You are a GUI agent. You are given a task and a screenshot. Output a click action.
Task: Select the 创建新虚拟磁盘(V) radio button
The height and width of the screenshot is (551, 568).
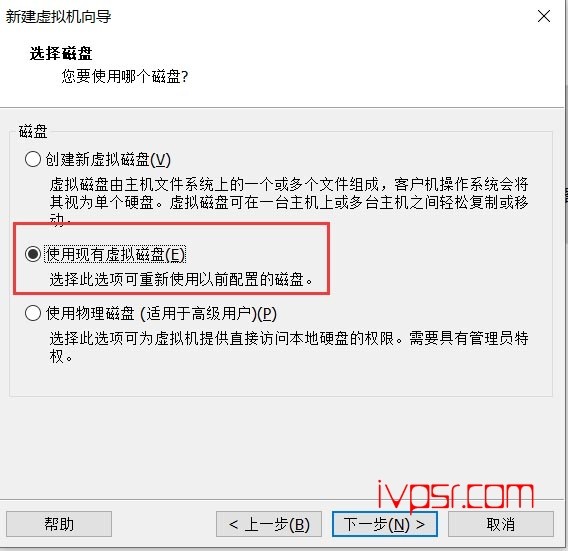(x=33, y=159)
